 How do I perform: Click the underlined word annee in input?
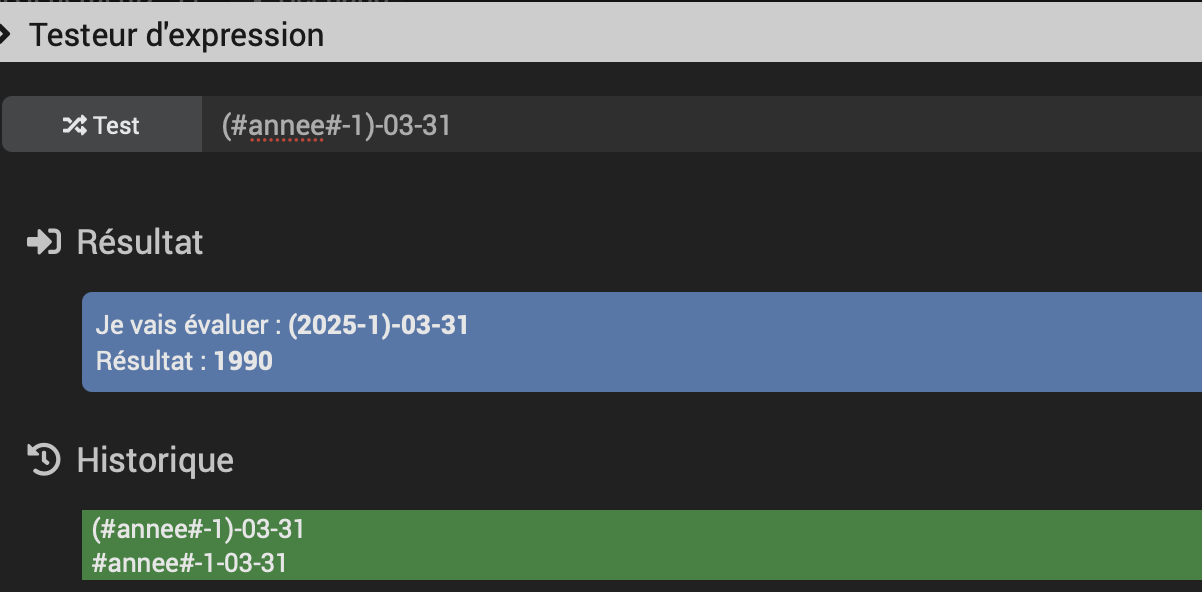[x=285, y=127]
